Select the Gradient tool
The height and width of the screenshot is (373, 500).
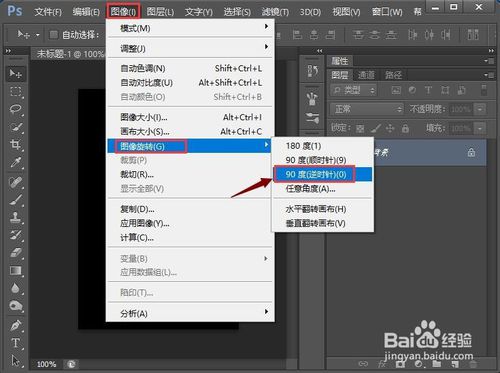click(15, 270)
